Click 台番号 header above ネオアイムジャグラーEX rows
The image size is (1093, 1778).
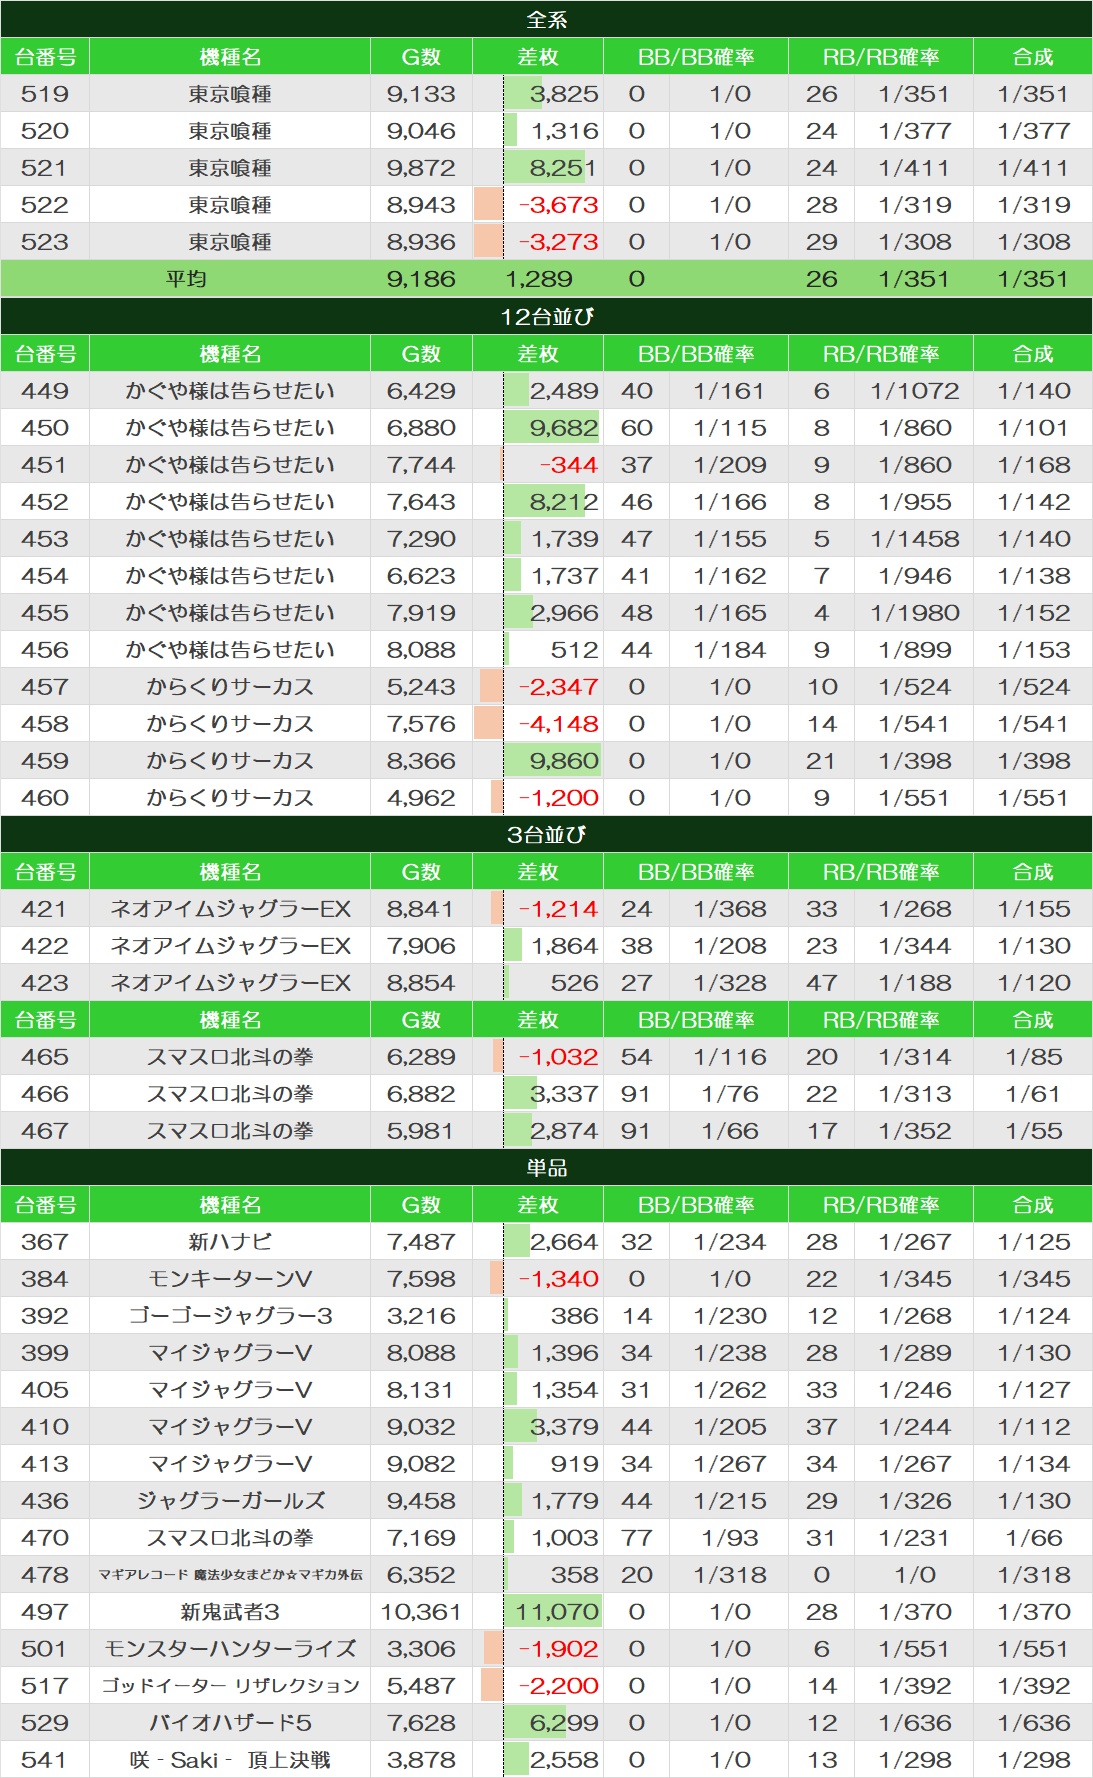(x=45, y=872)
